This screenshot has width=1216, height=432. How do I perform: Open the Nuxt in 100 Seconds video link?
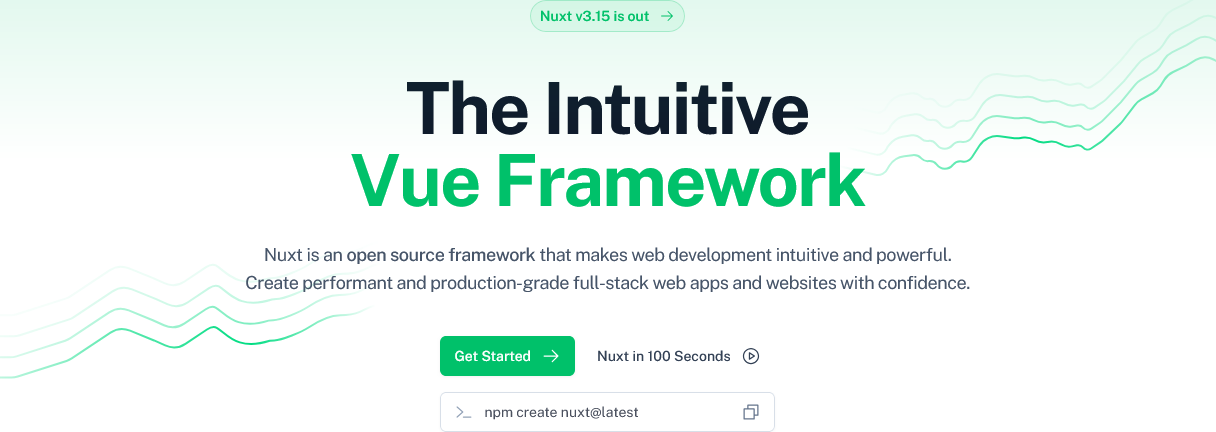(678, 356)
